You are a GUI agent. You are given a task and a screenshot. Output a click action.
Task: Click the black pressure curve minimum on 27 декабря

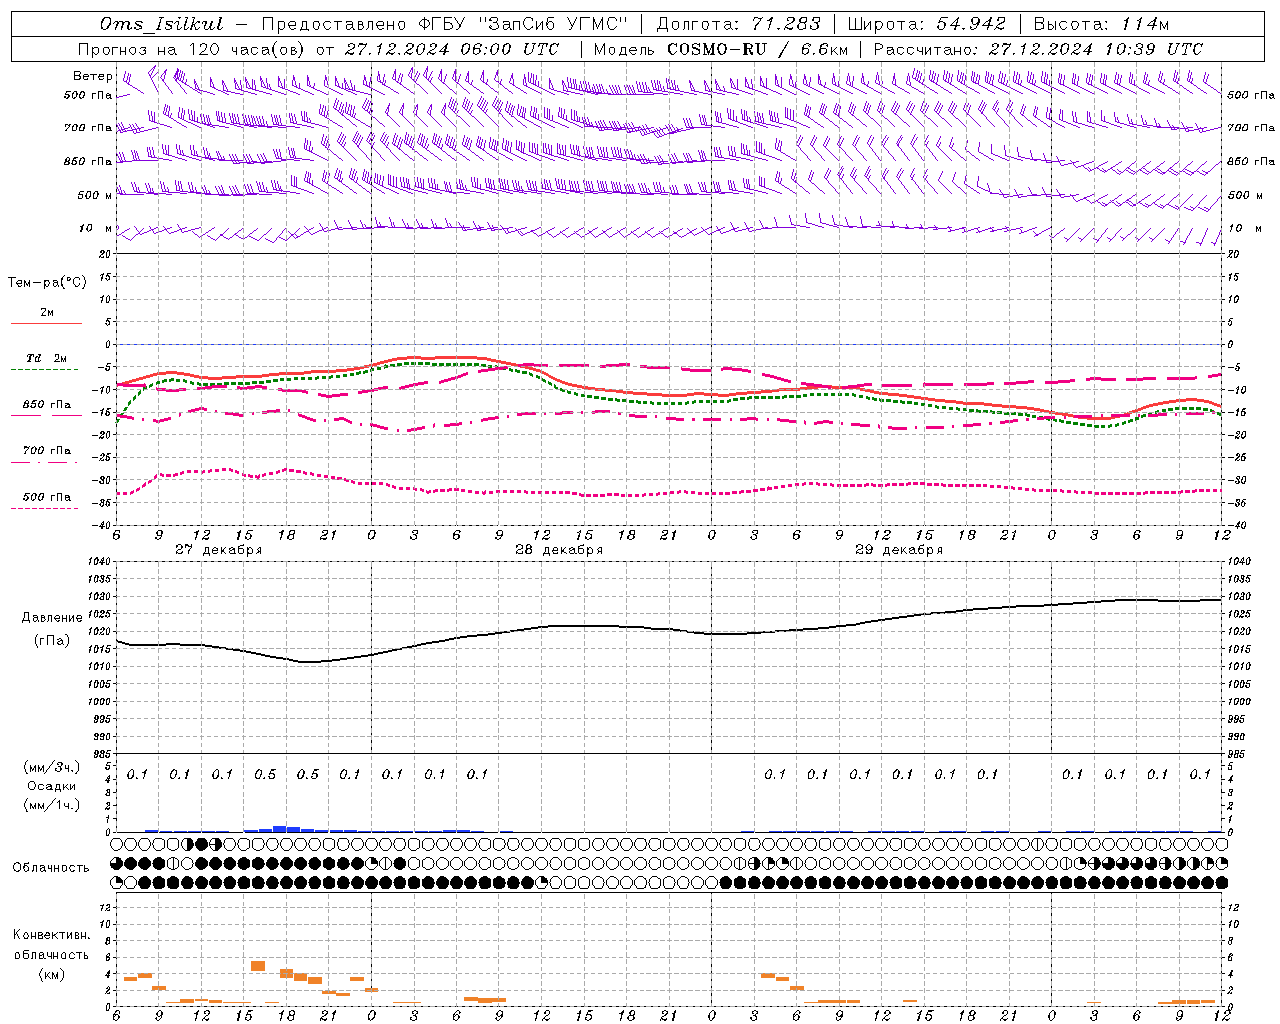click(308, 662)
